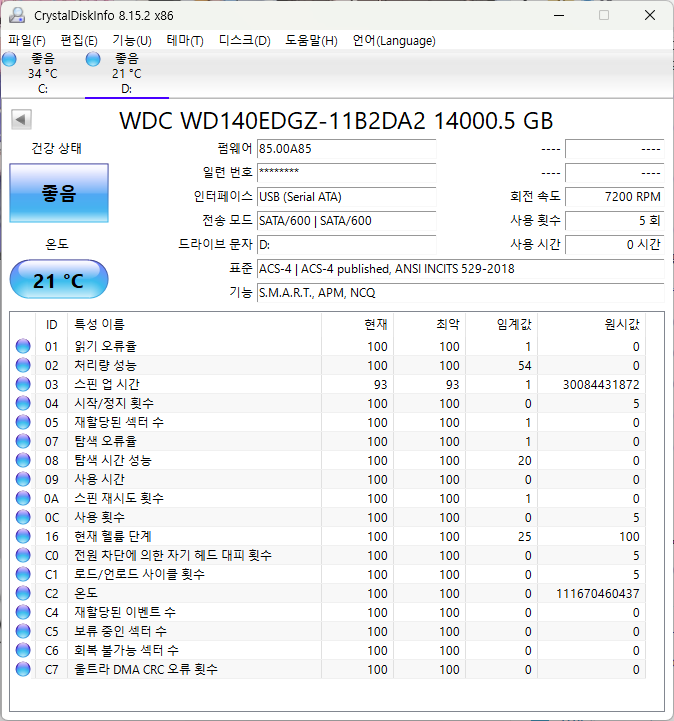
Task: Click status orb for attribute C7 울트라 DMA CRC
Action: (x=23, y=670)
